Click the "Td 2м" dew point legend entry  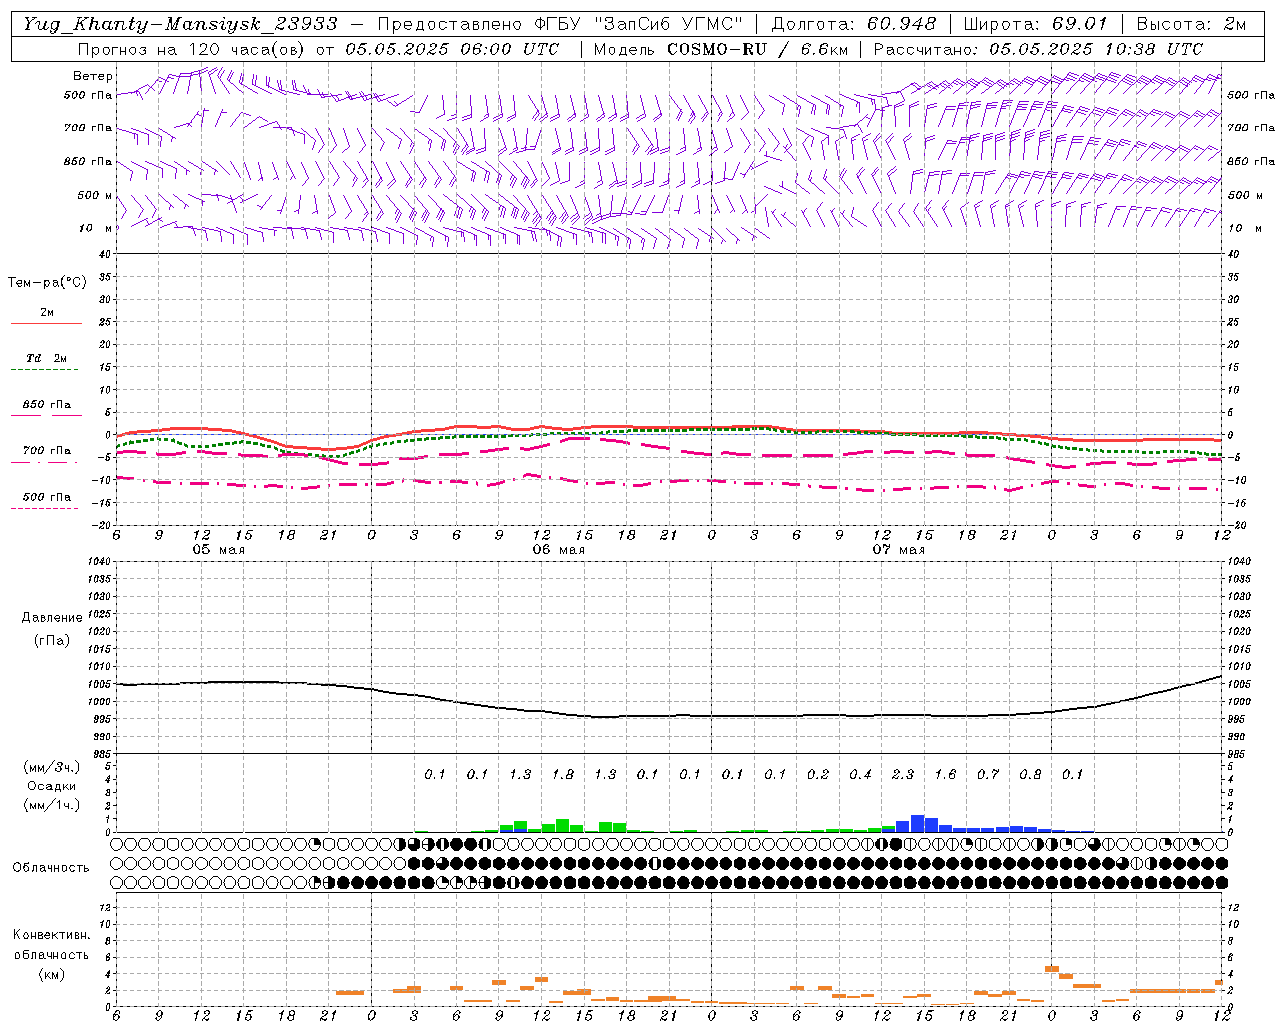tap(47, 358)
